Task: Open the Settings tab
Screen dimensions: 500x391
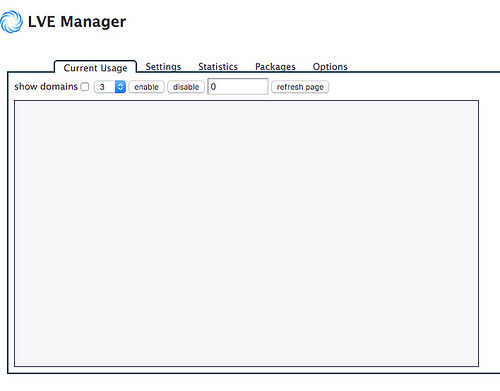Action: (163, 67)
